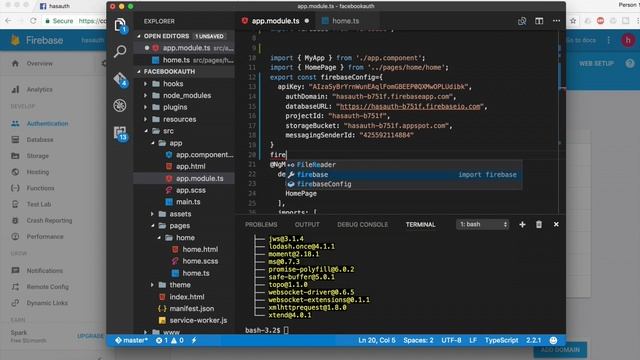This screenshot has width=640, height=360.
Task: Kill terminal with trash icon
Action: [539, 224]
